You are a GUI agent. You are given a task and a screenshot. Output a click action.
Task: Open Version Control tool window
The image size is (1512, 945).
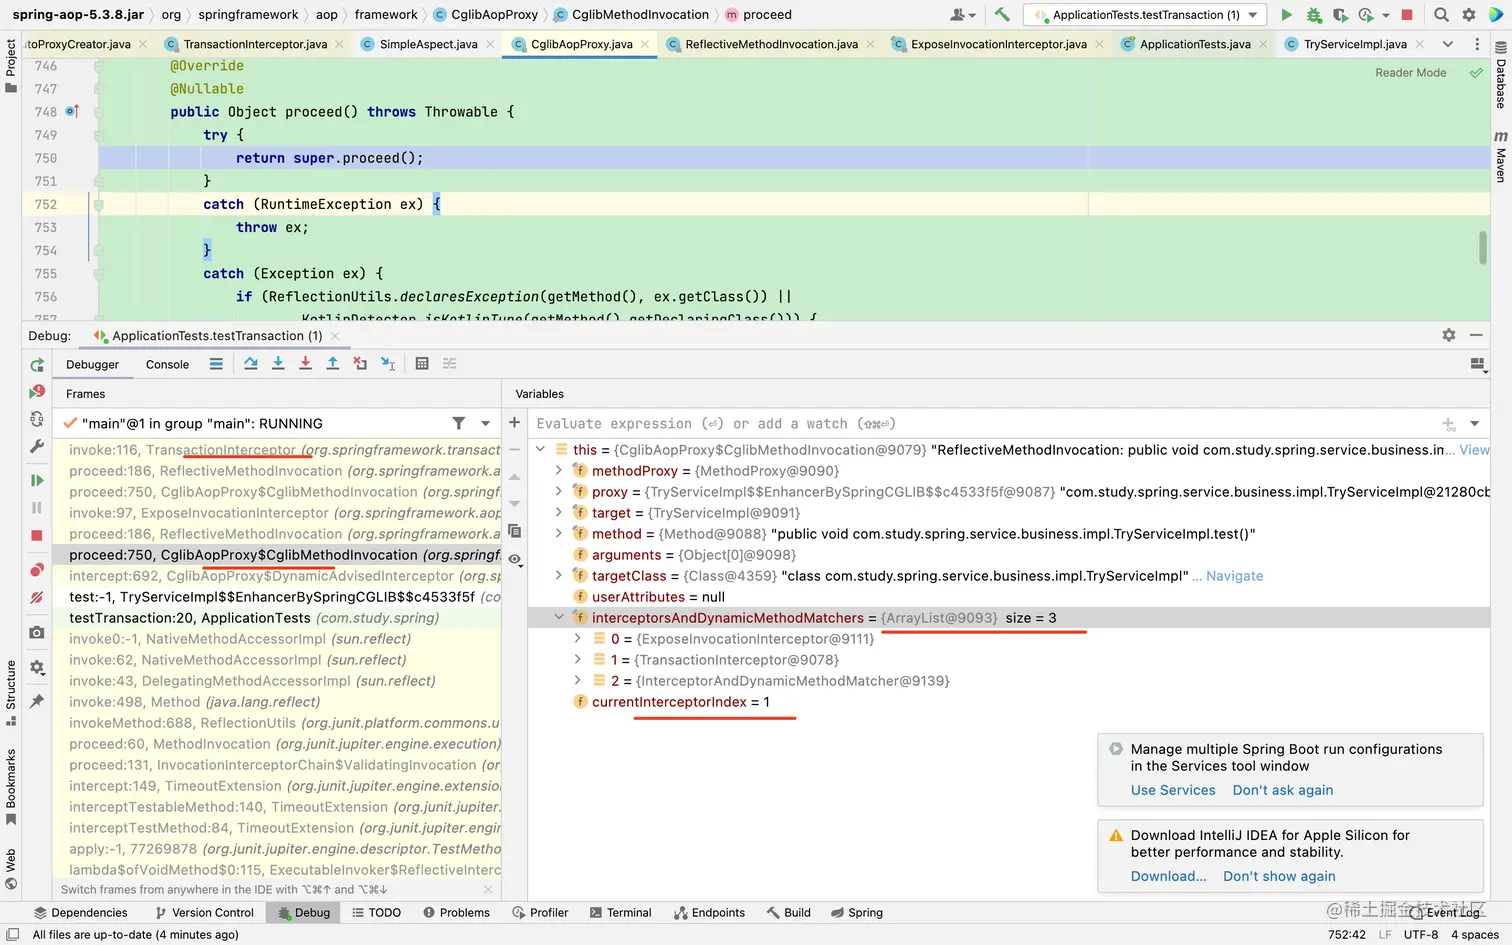[x=204, y=913]
